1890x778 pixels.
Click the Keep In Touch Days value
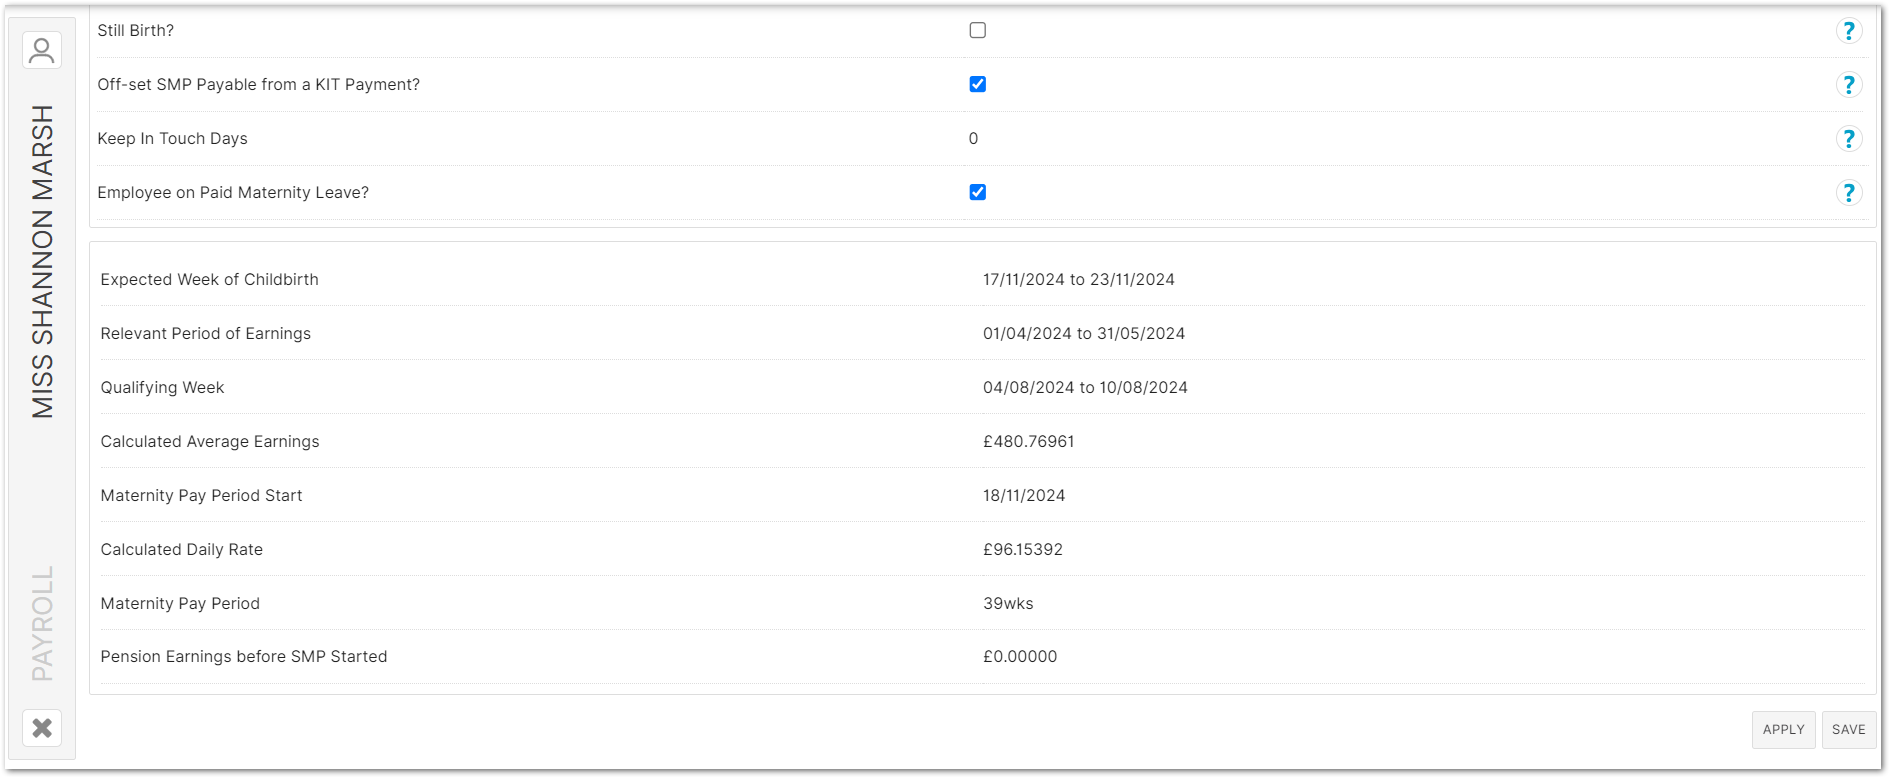click(973, 139)
